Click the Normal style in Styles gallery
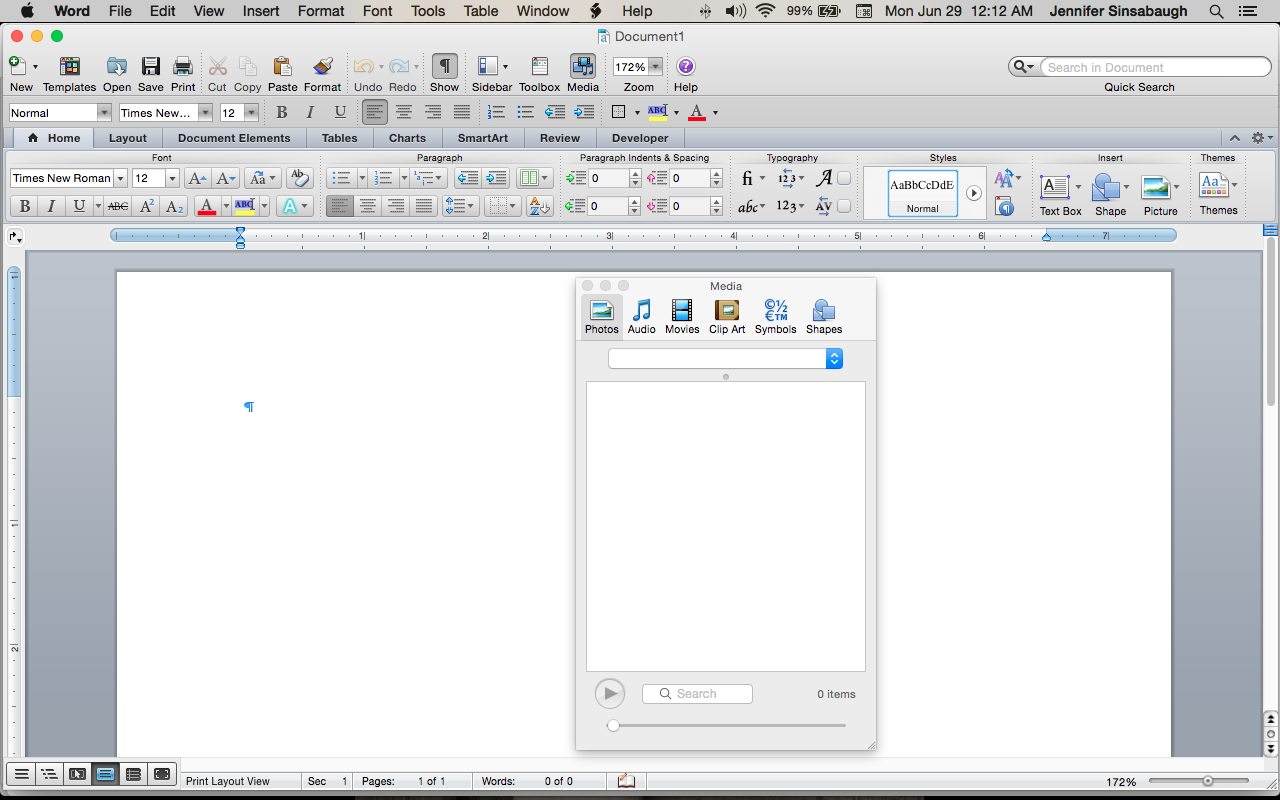 coord(922,193)
